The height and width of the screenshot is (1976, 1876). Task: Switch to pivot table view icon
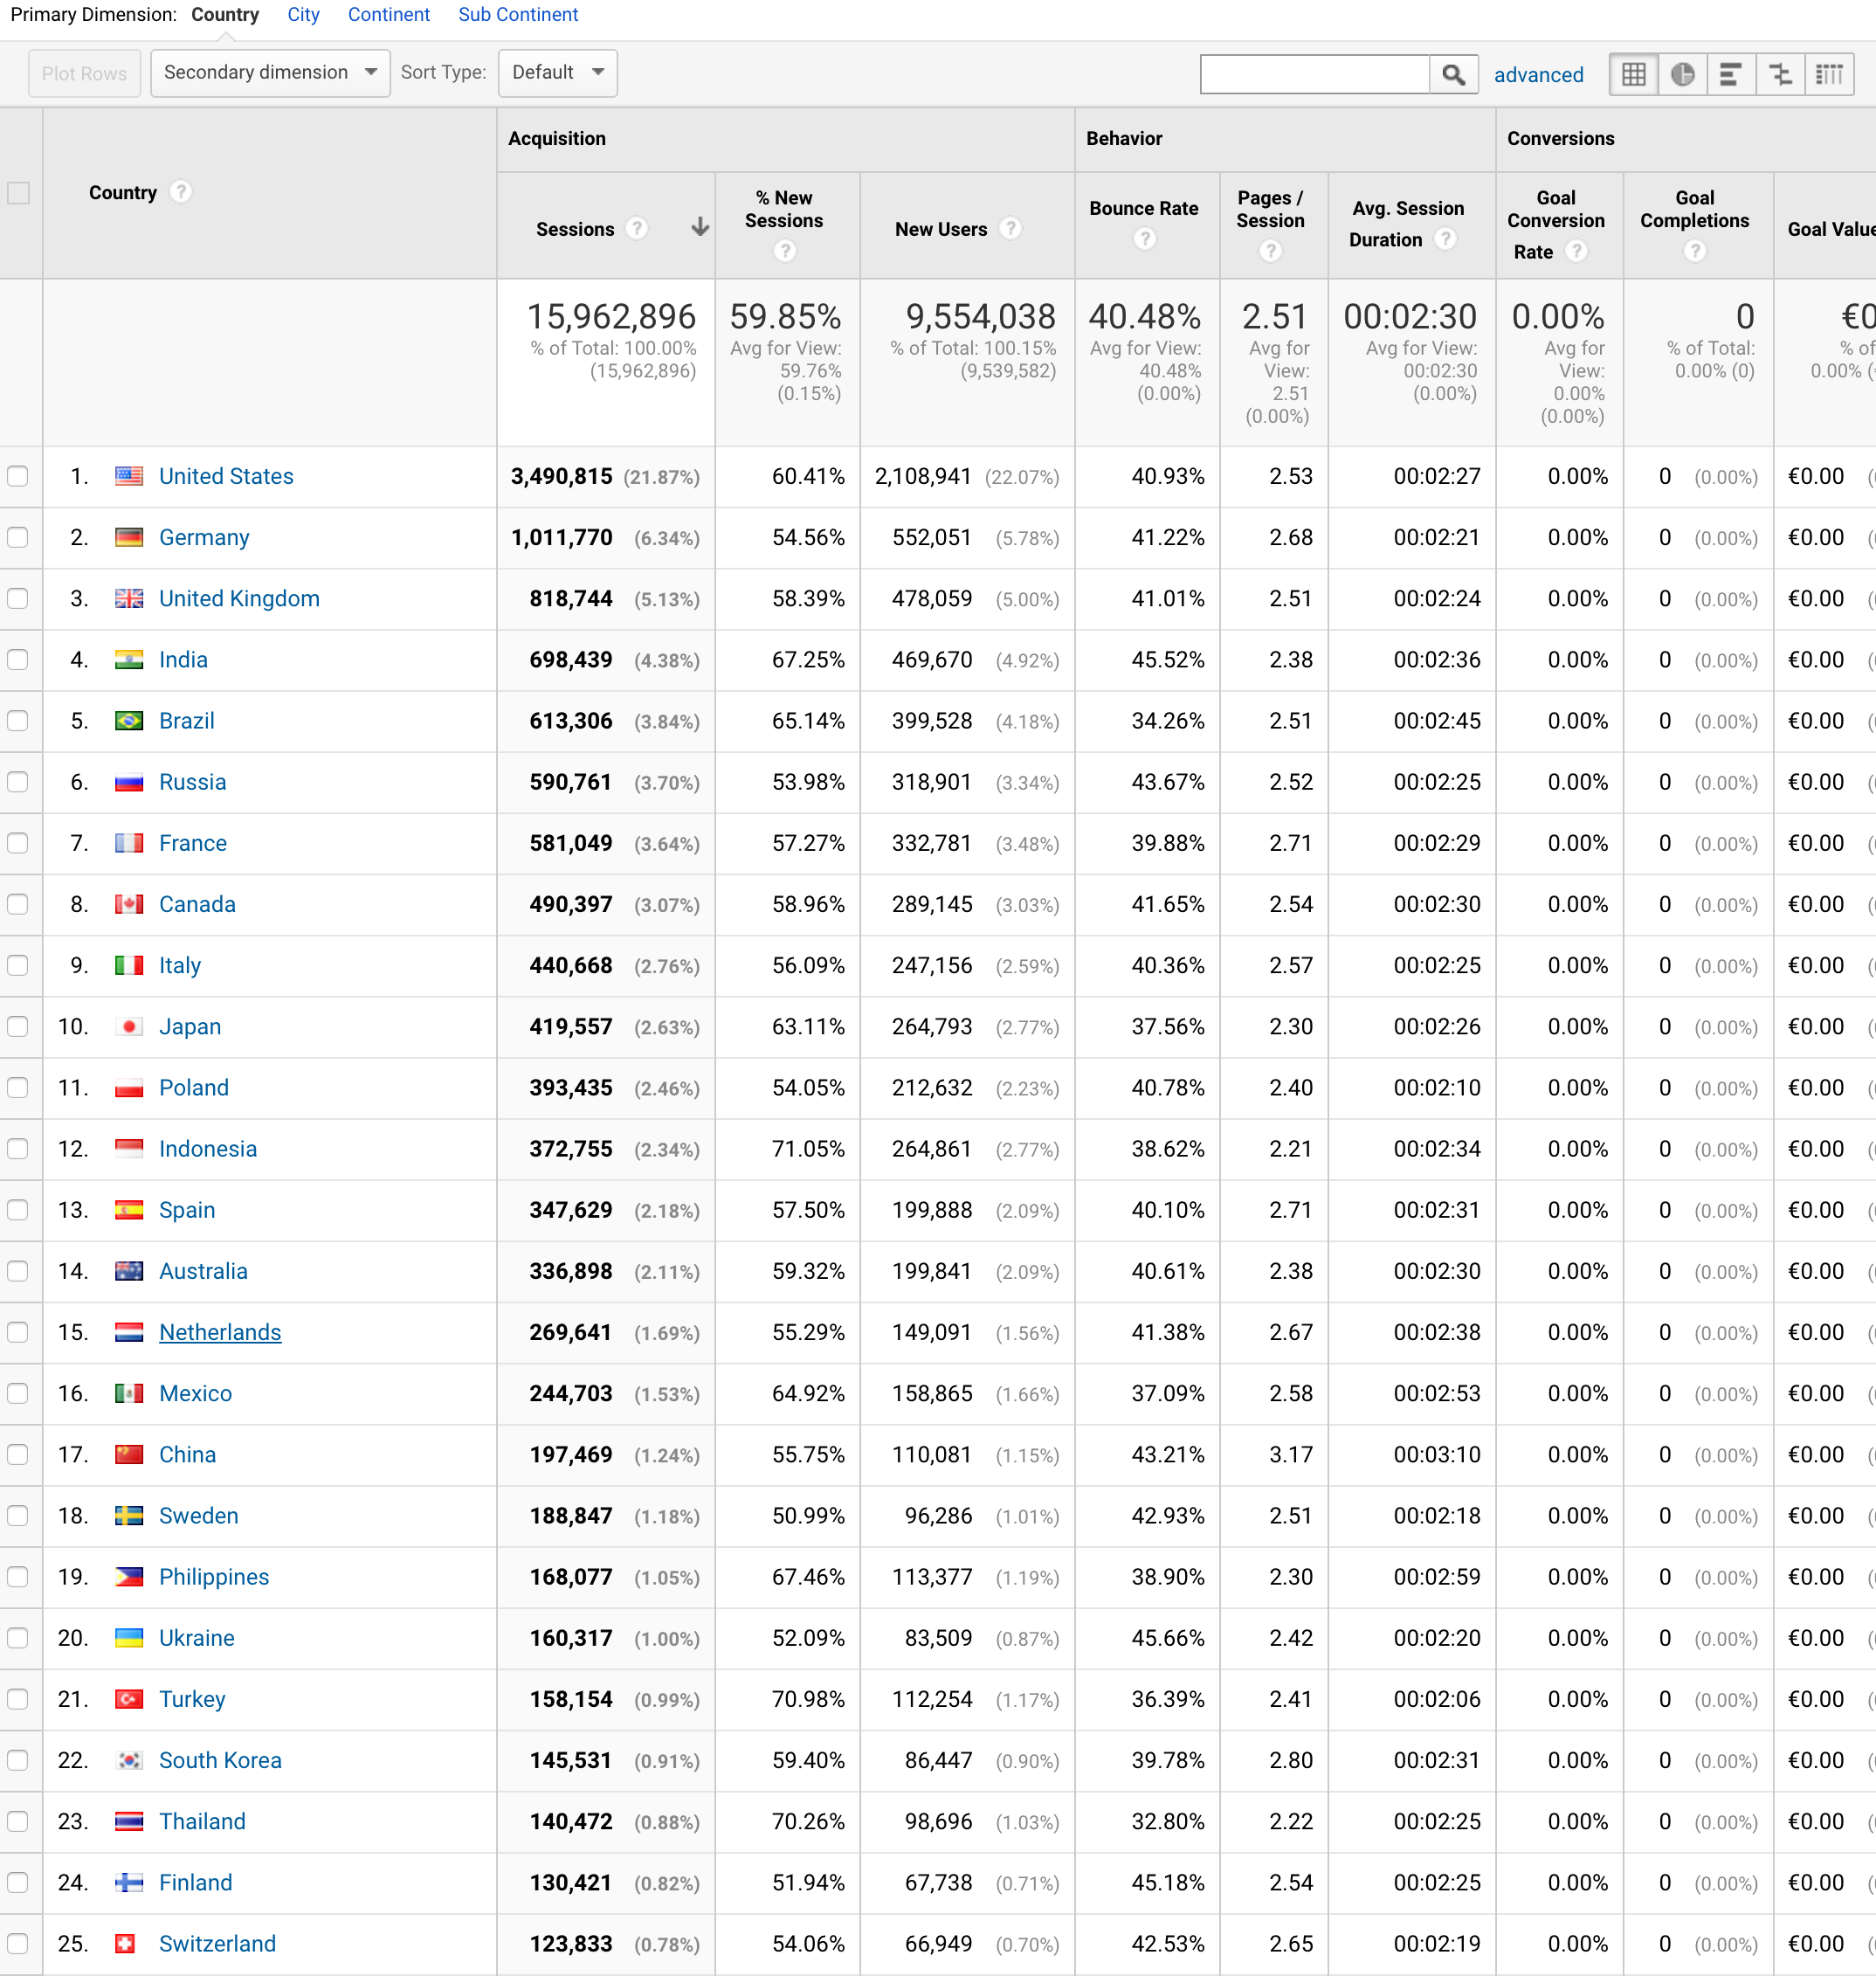pyautogui.click(x=1829, y=74)
